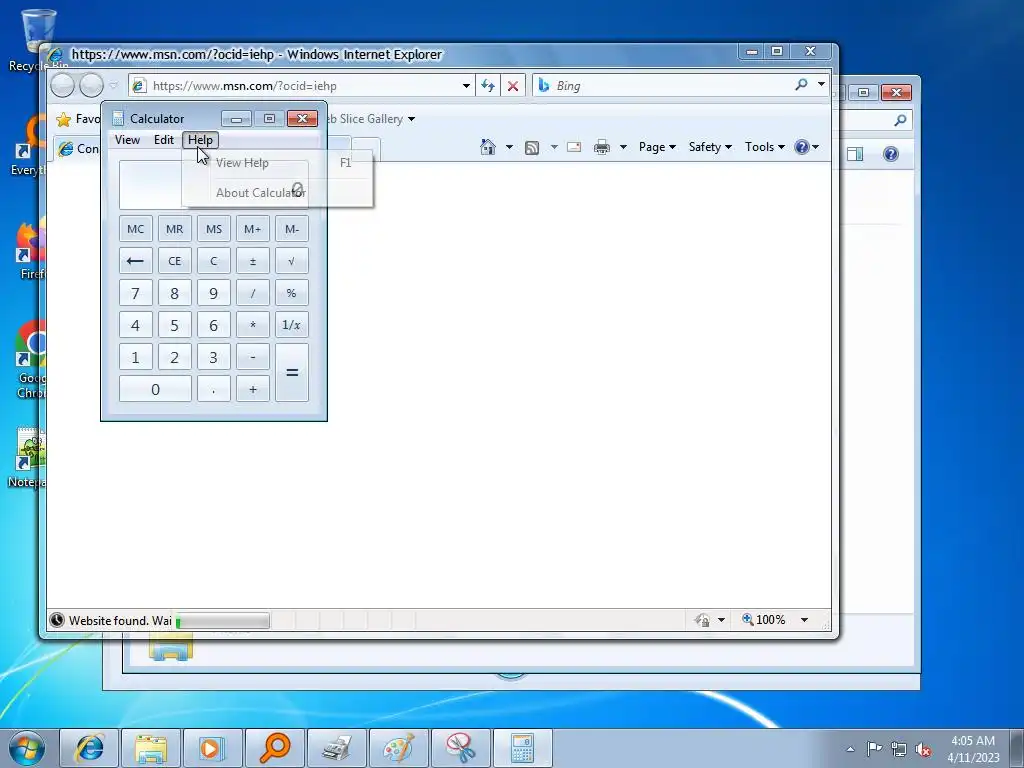Image resolution: width=1024 pixels, height=768 pixels.
Task: Click the preview pane icon in background window
Action: coord(855,154)
